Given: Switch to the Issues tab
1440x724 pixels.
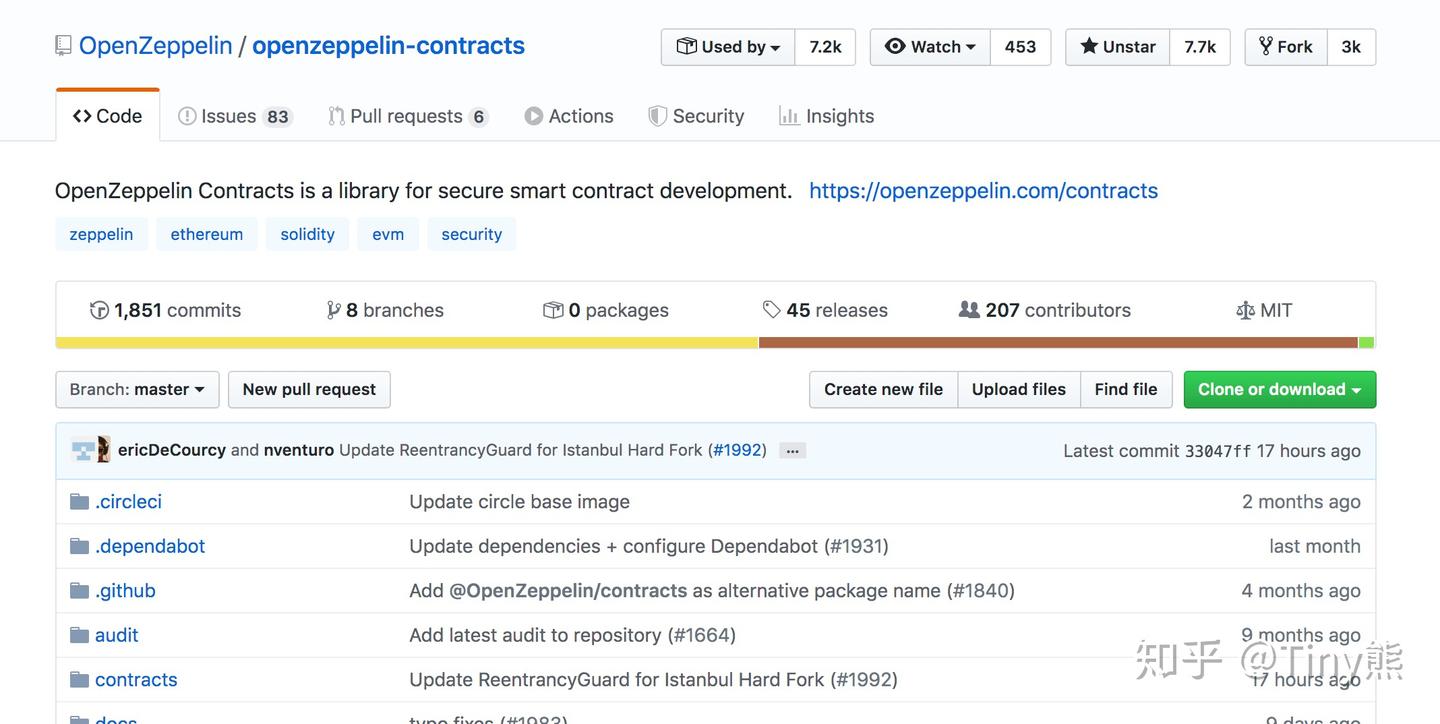Looking at the screenshot, I should (234, 116).
